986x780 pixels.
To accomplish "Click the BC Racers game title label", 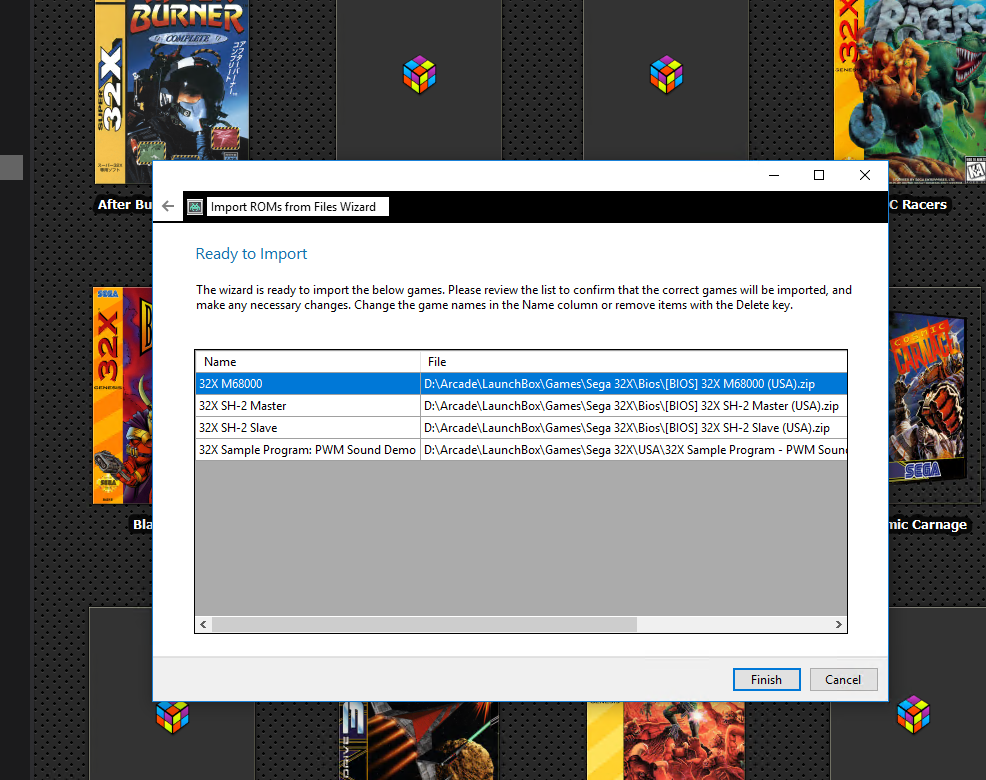I will click(918, 204).
